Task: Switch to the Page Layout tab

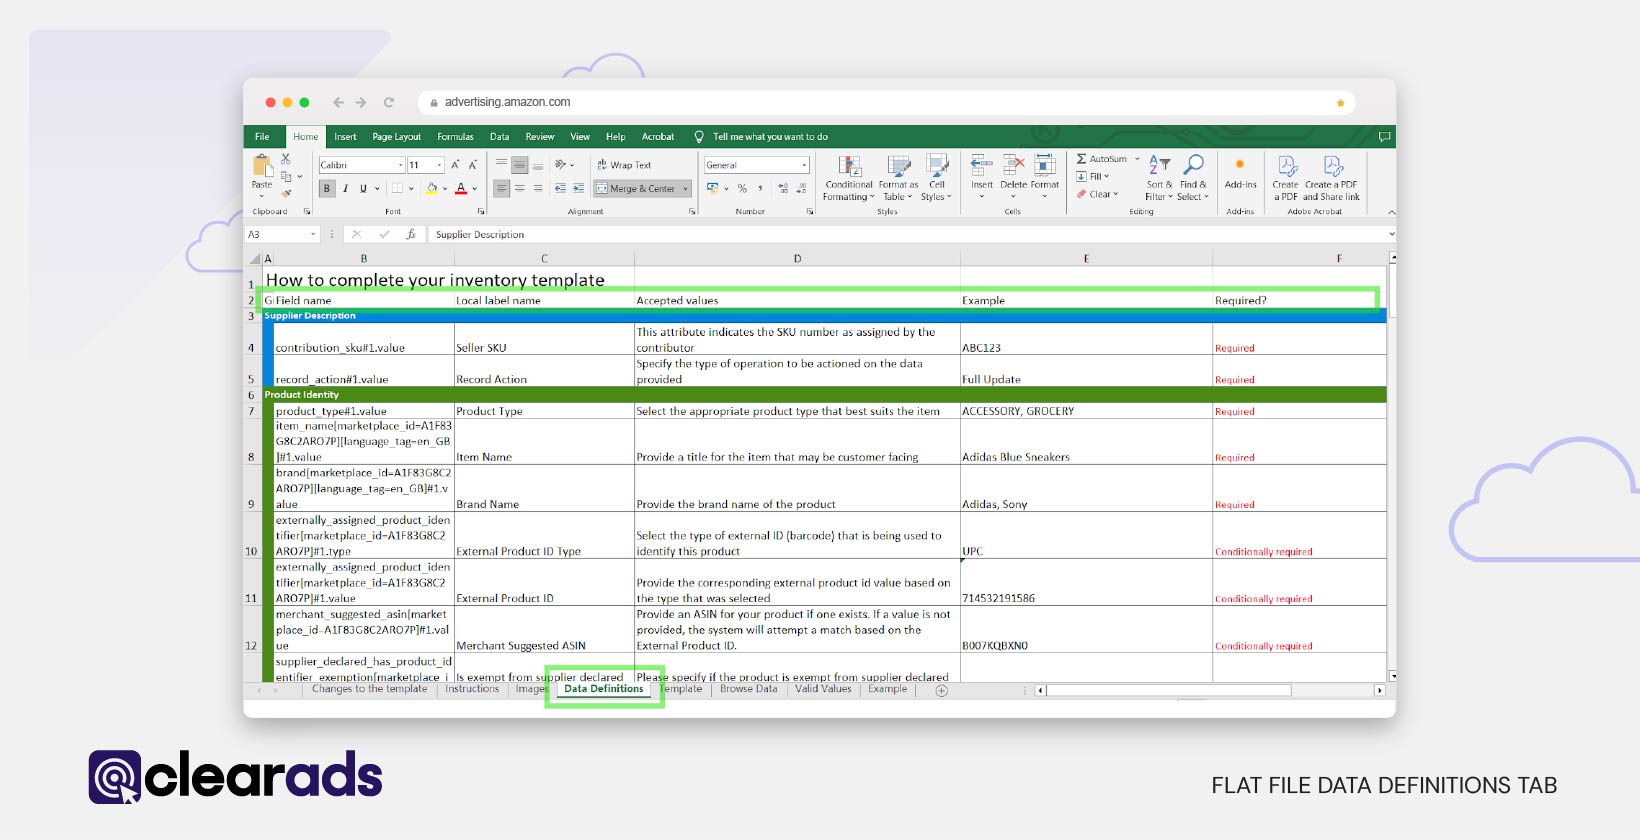Action: (396, 137)
